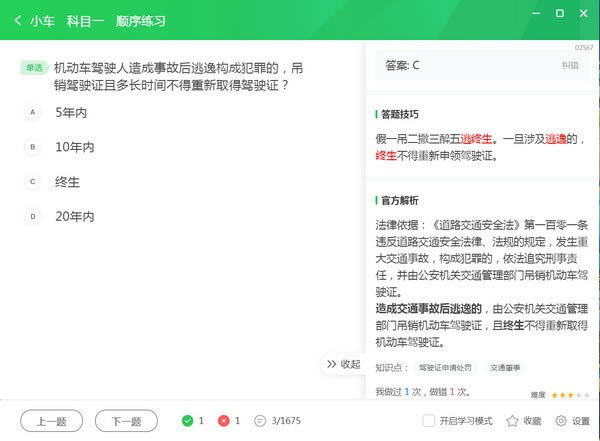Select answer option A 5年内
The height and width of the screenshot is (441, 600).
click(x=57, y=113)
